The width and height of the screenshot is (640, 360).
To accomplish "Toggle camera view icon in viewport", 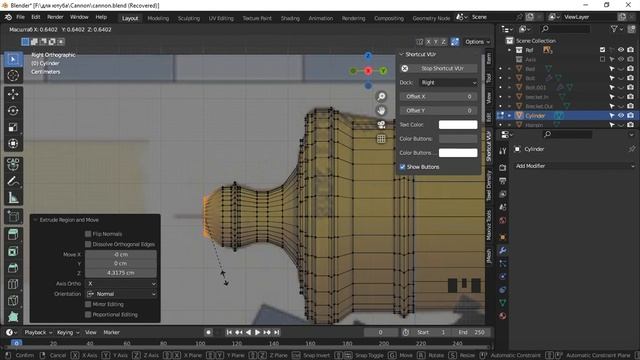I will pos(381,124).
